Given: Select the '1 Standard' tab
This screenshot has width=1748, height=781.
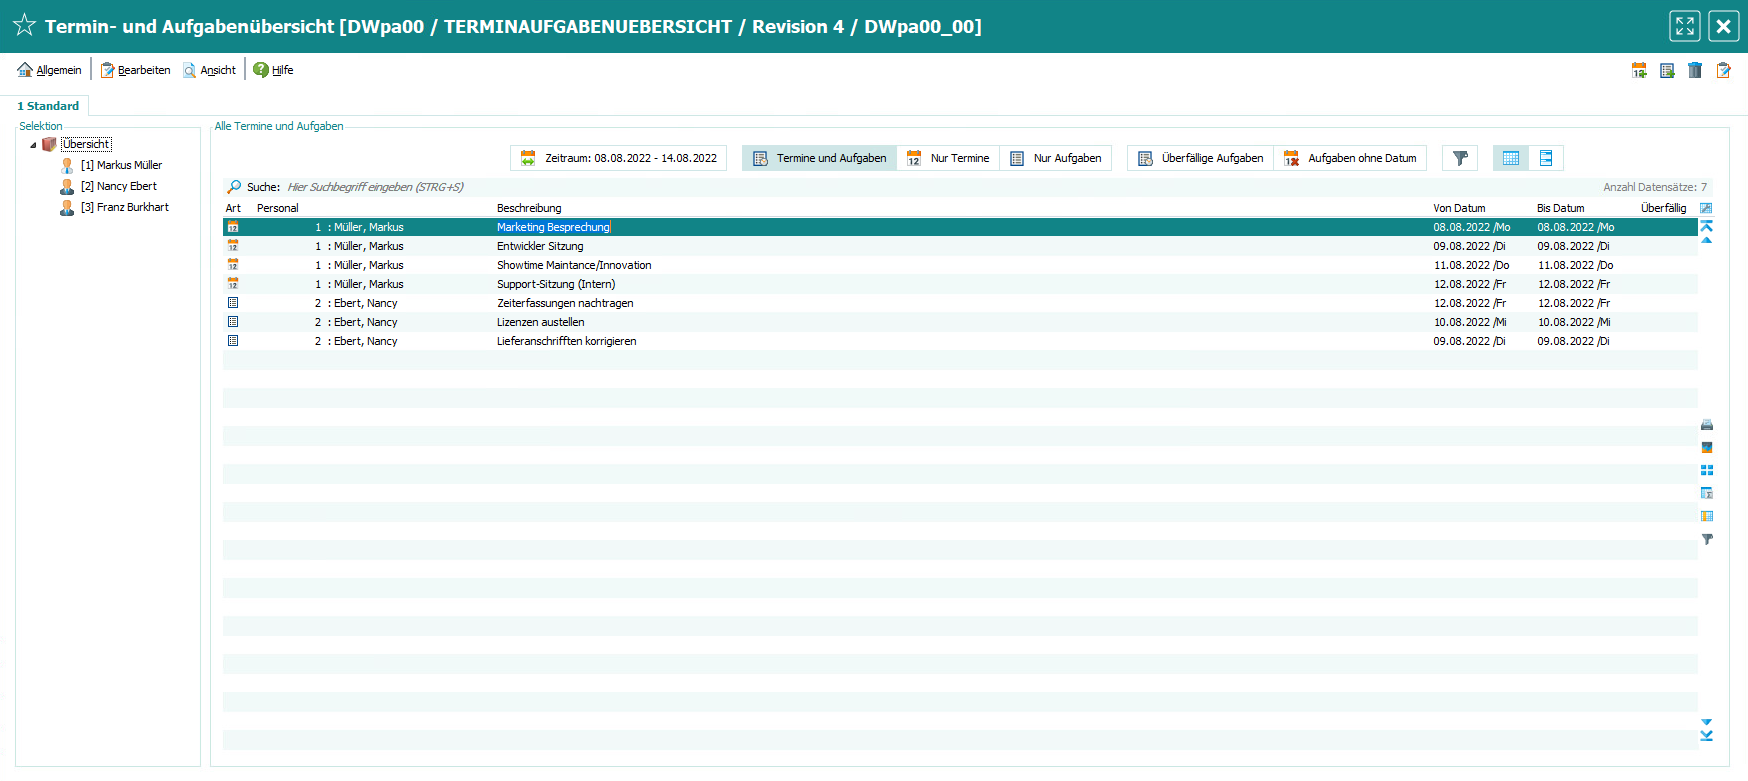Looking at the screenshot, I should coord(48,106).
